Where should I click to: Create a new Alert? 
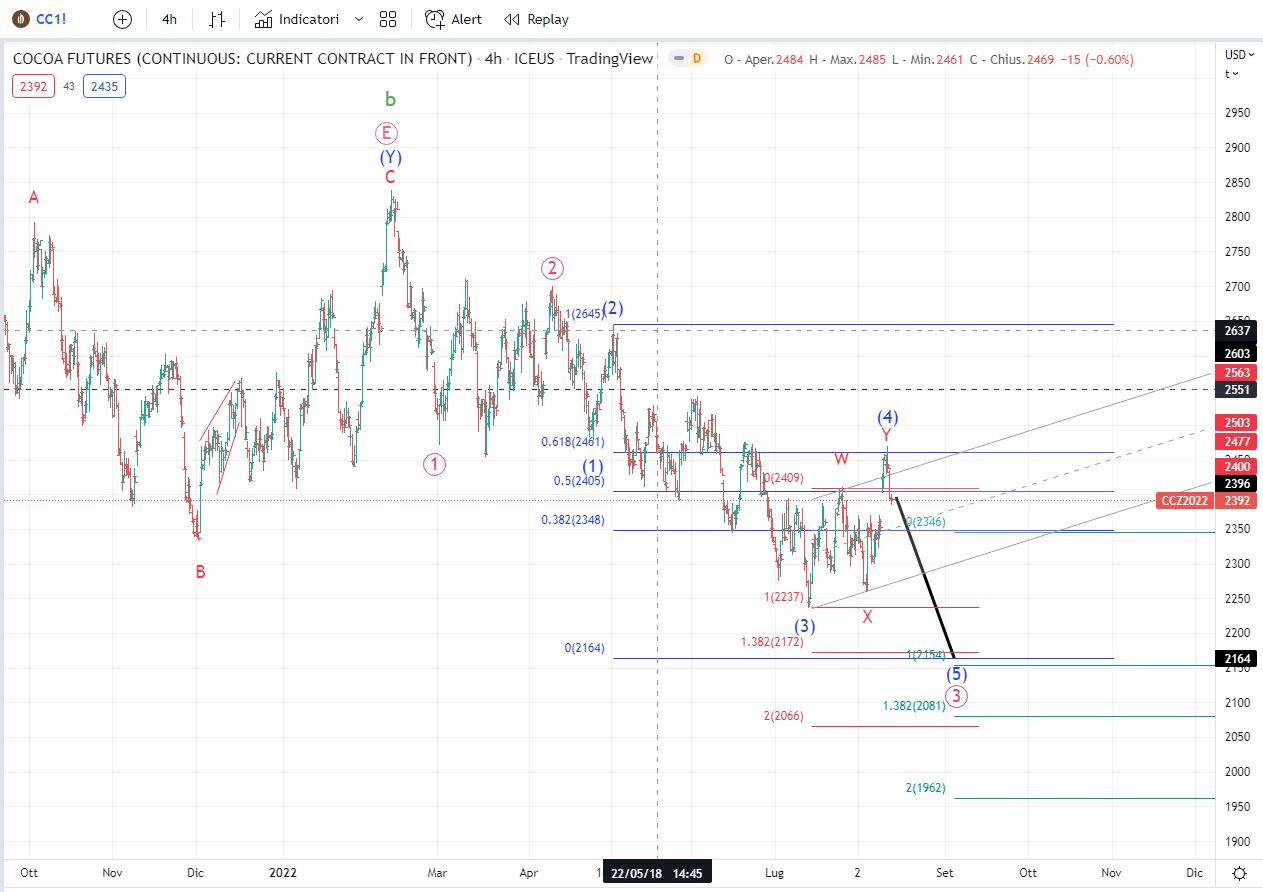(453, 19)
